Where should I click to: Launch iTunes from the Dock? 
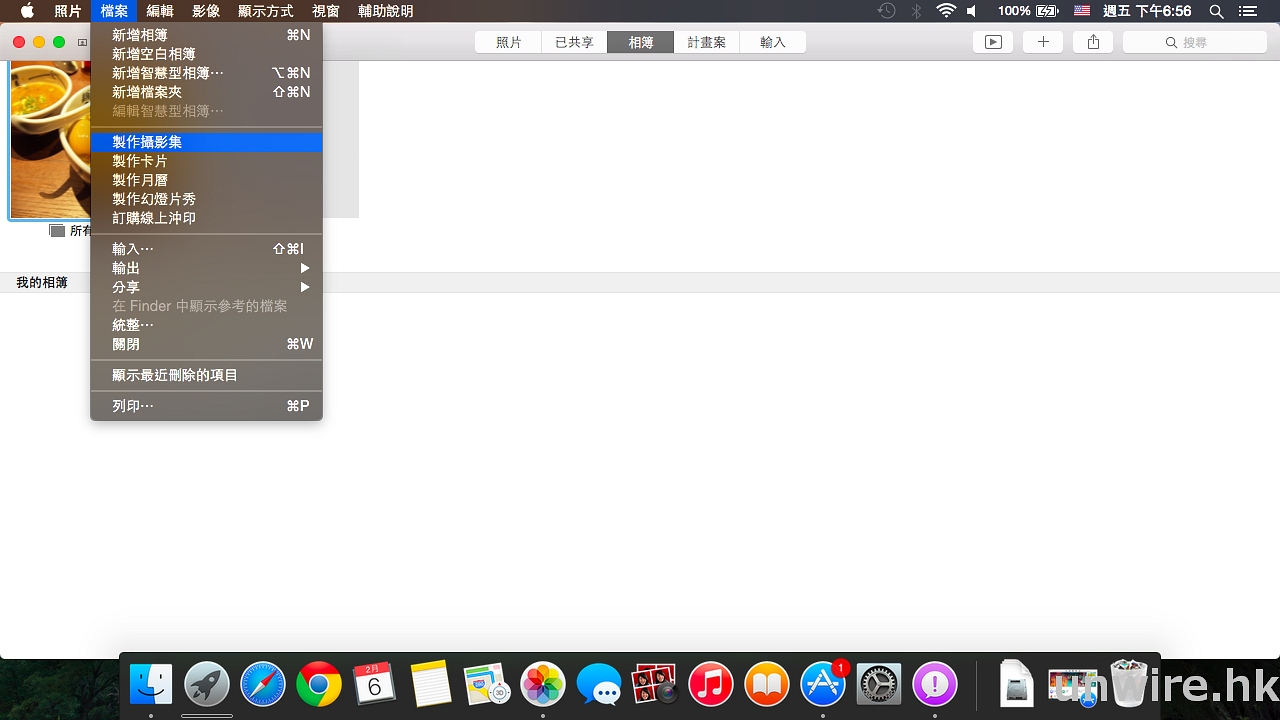pyautogui.click(x=711, y=685)
